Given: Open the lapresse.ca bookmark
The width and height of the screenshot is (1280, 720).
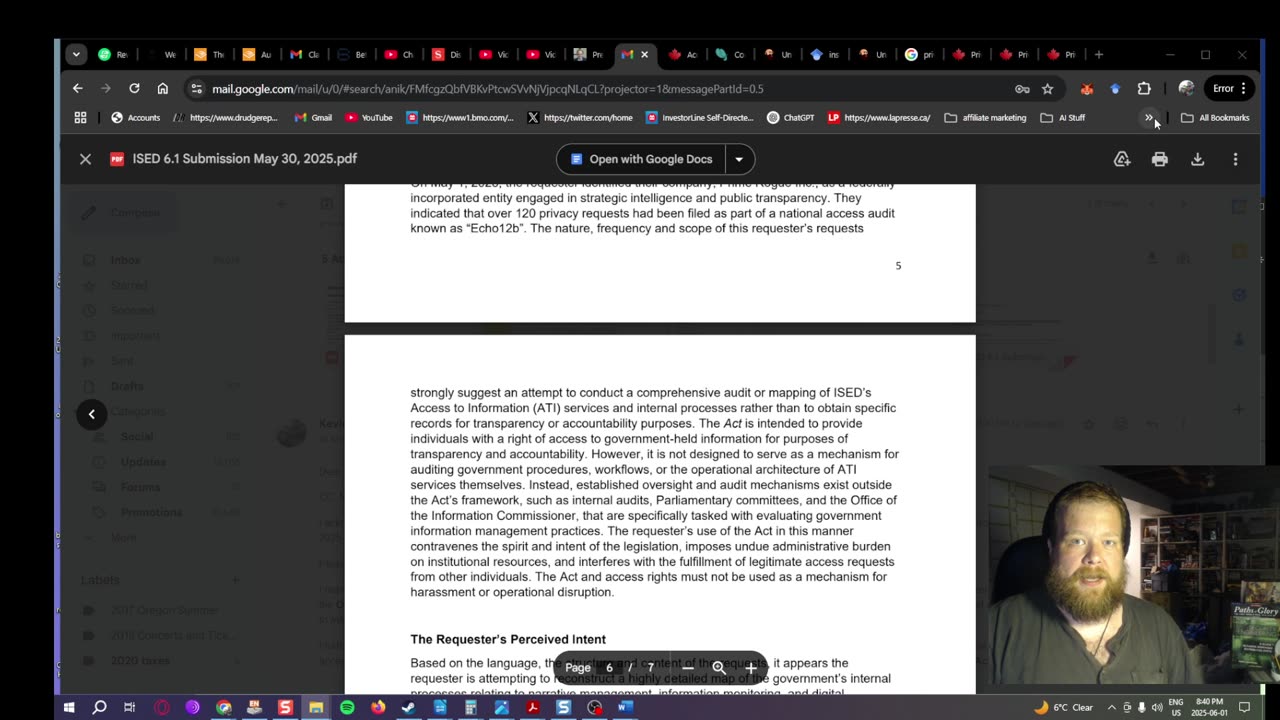Looking at the screenshot, I should click(x=879, y=118).
